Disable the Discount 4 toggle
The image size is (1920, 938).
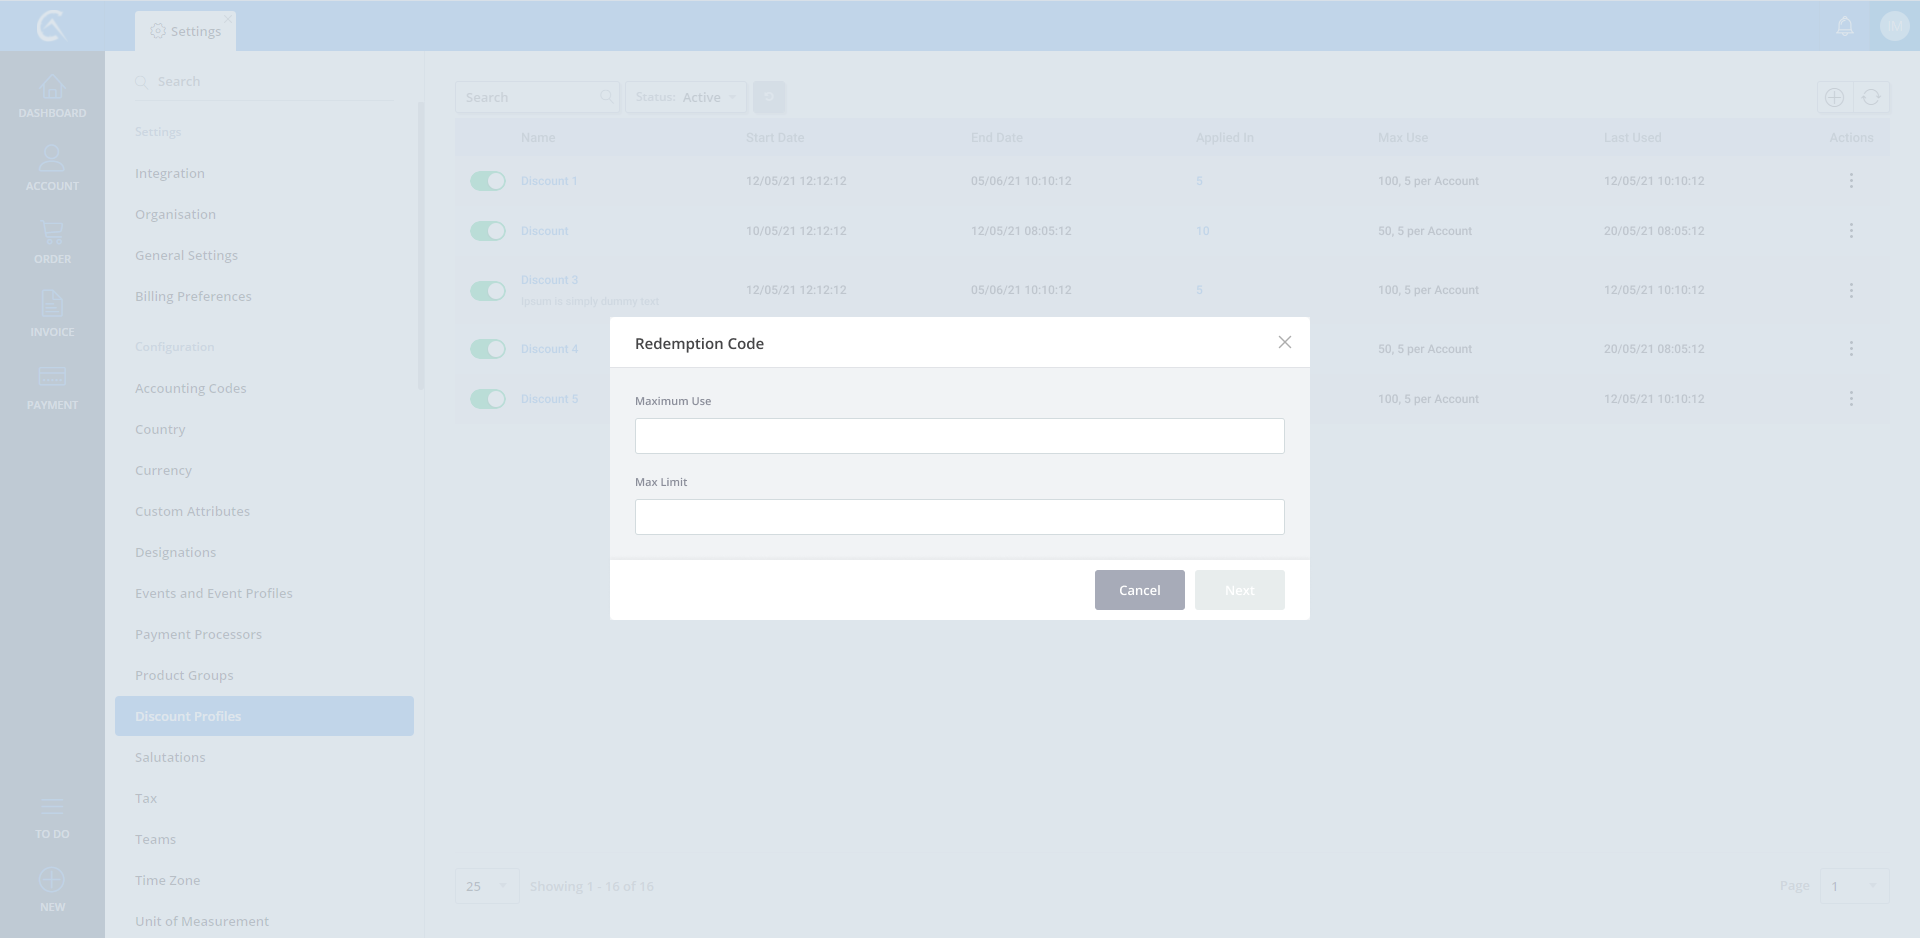click(x=488, y=349)
